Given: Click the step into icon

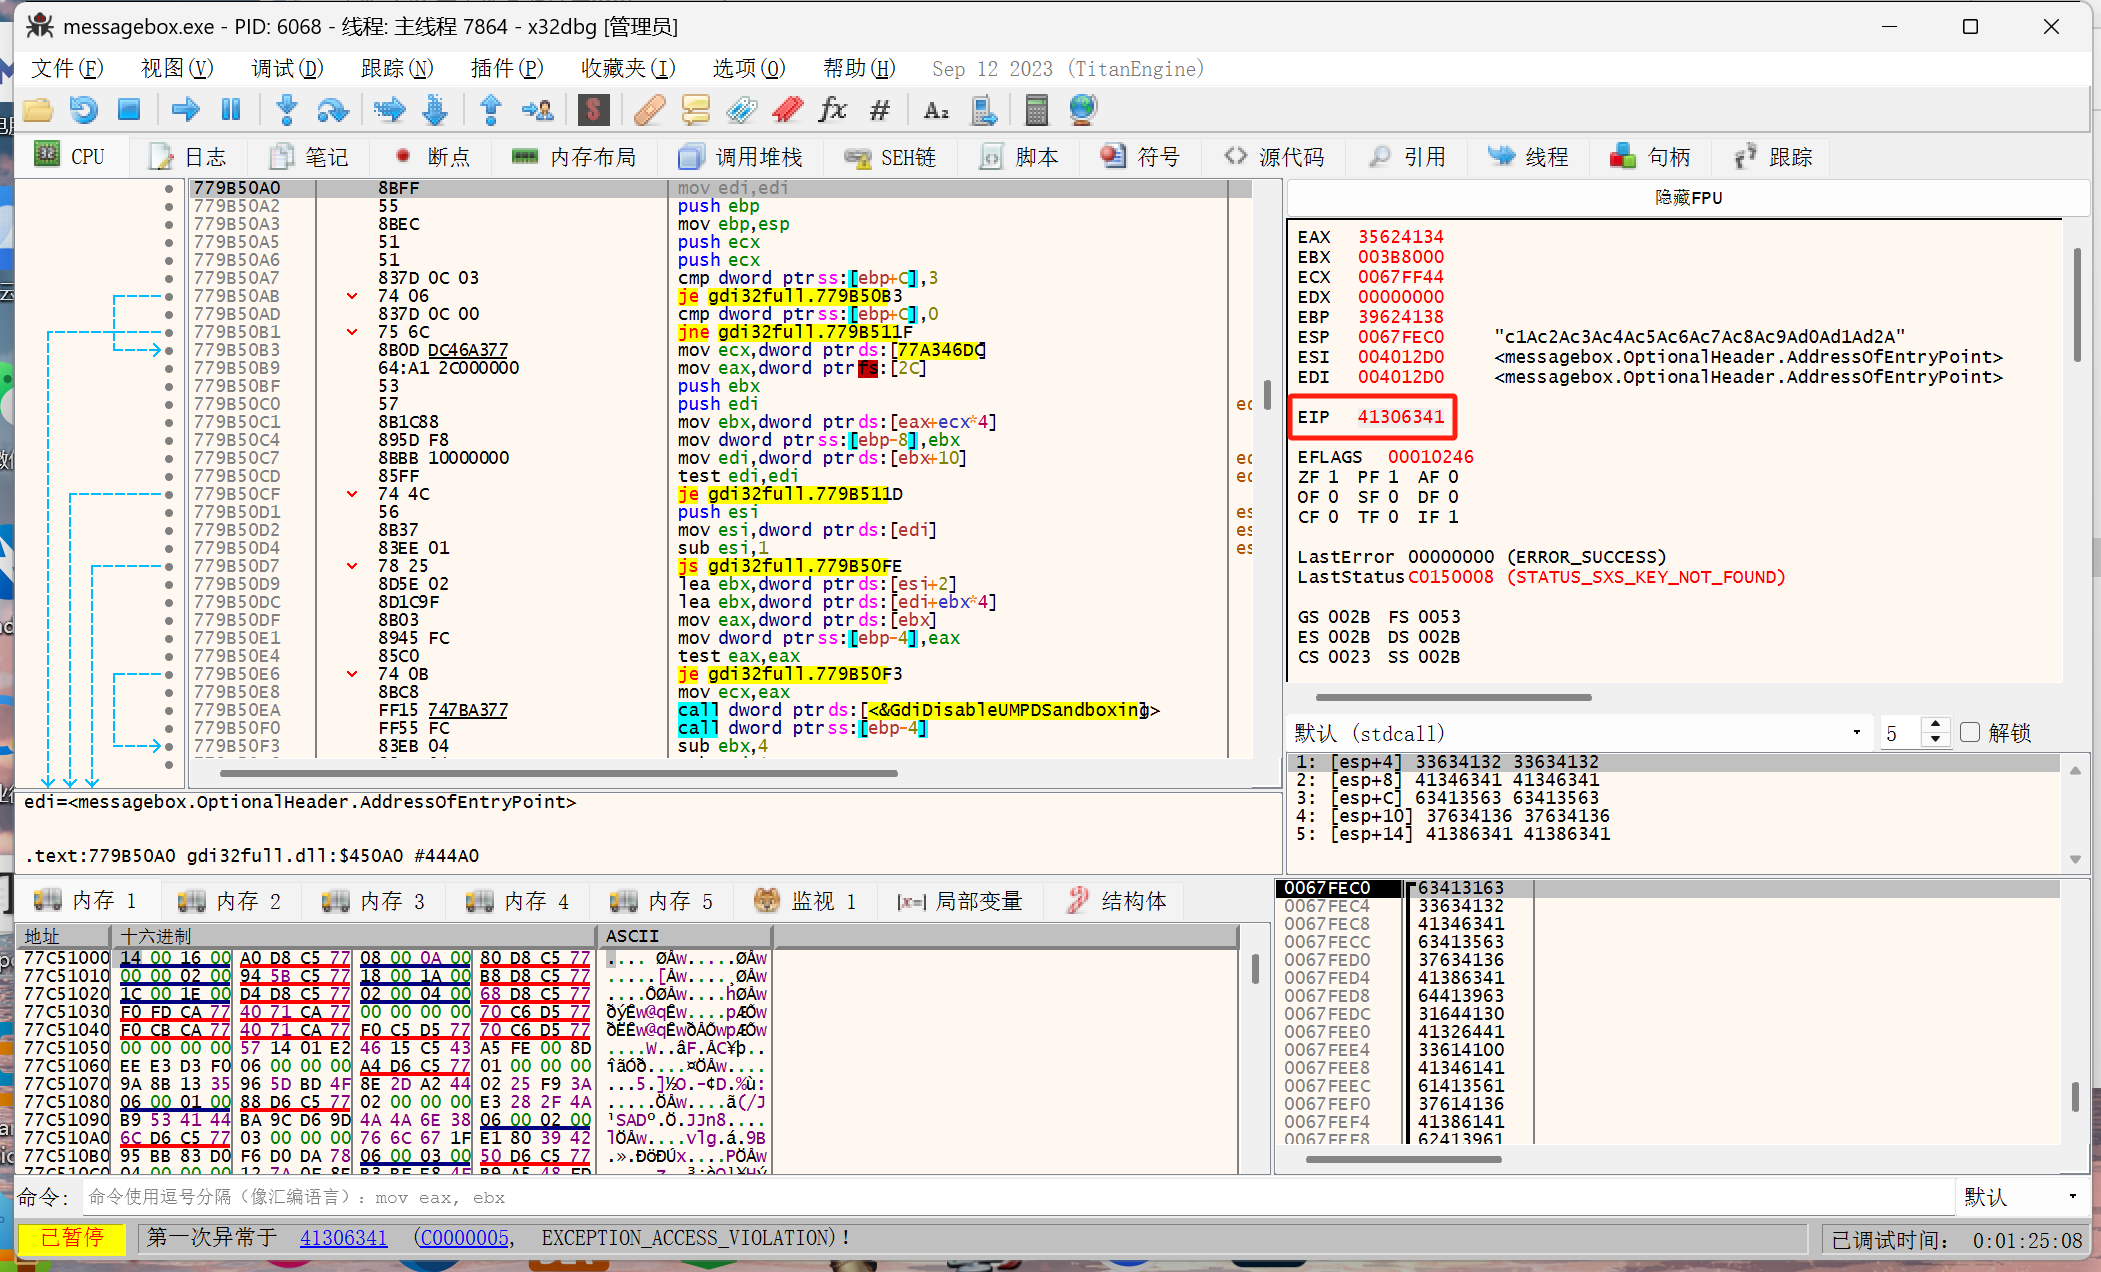Looking at the screenshot, I should [x=287, y=110].
